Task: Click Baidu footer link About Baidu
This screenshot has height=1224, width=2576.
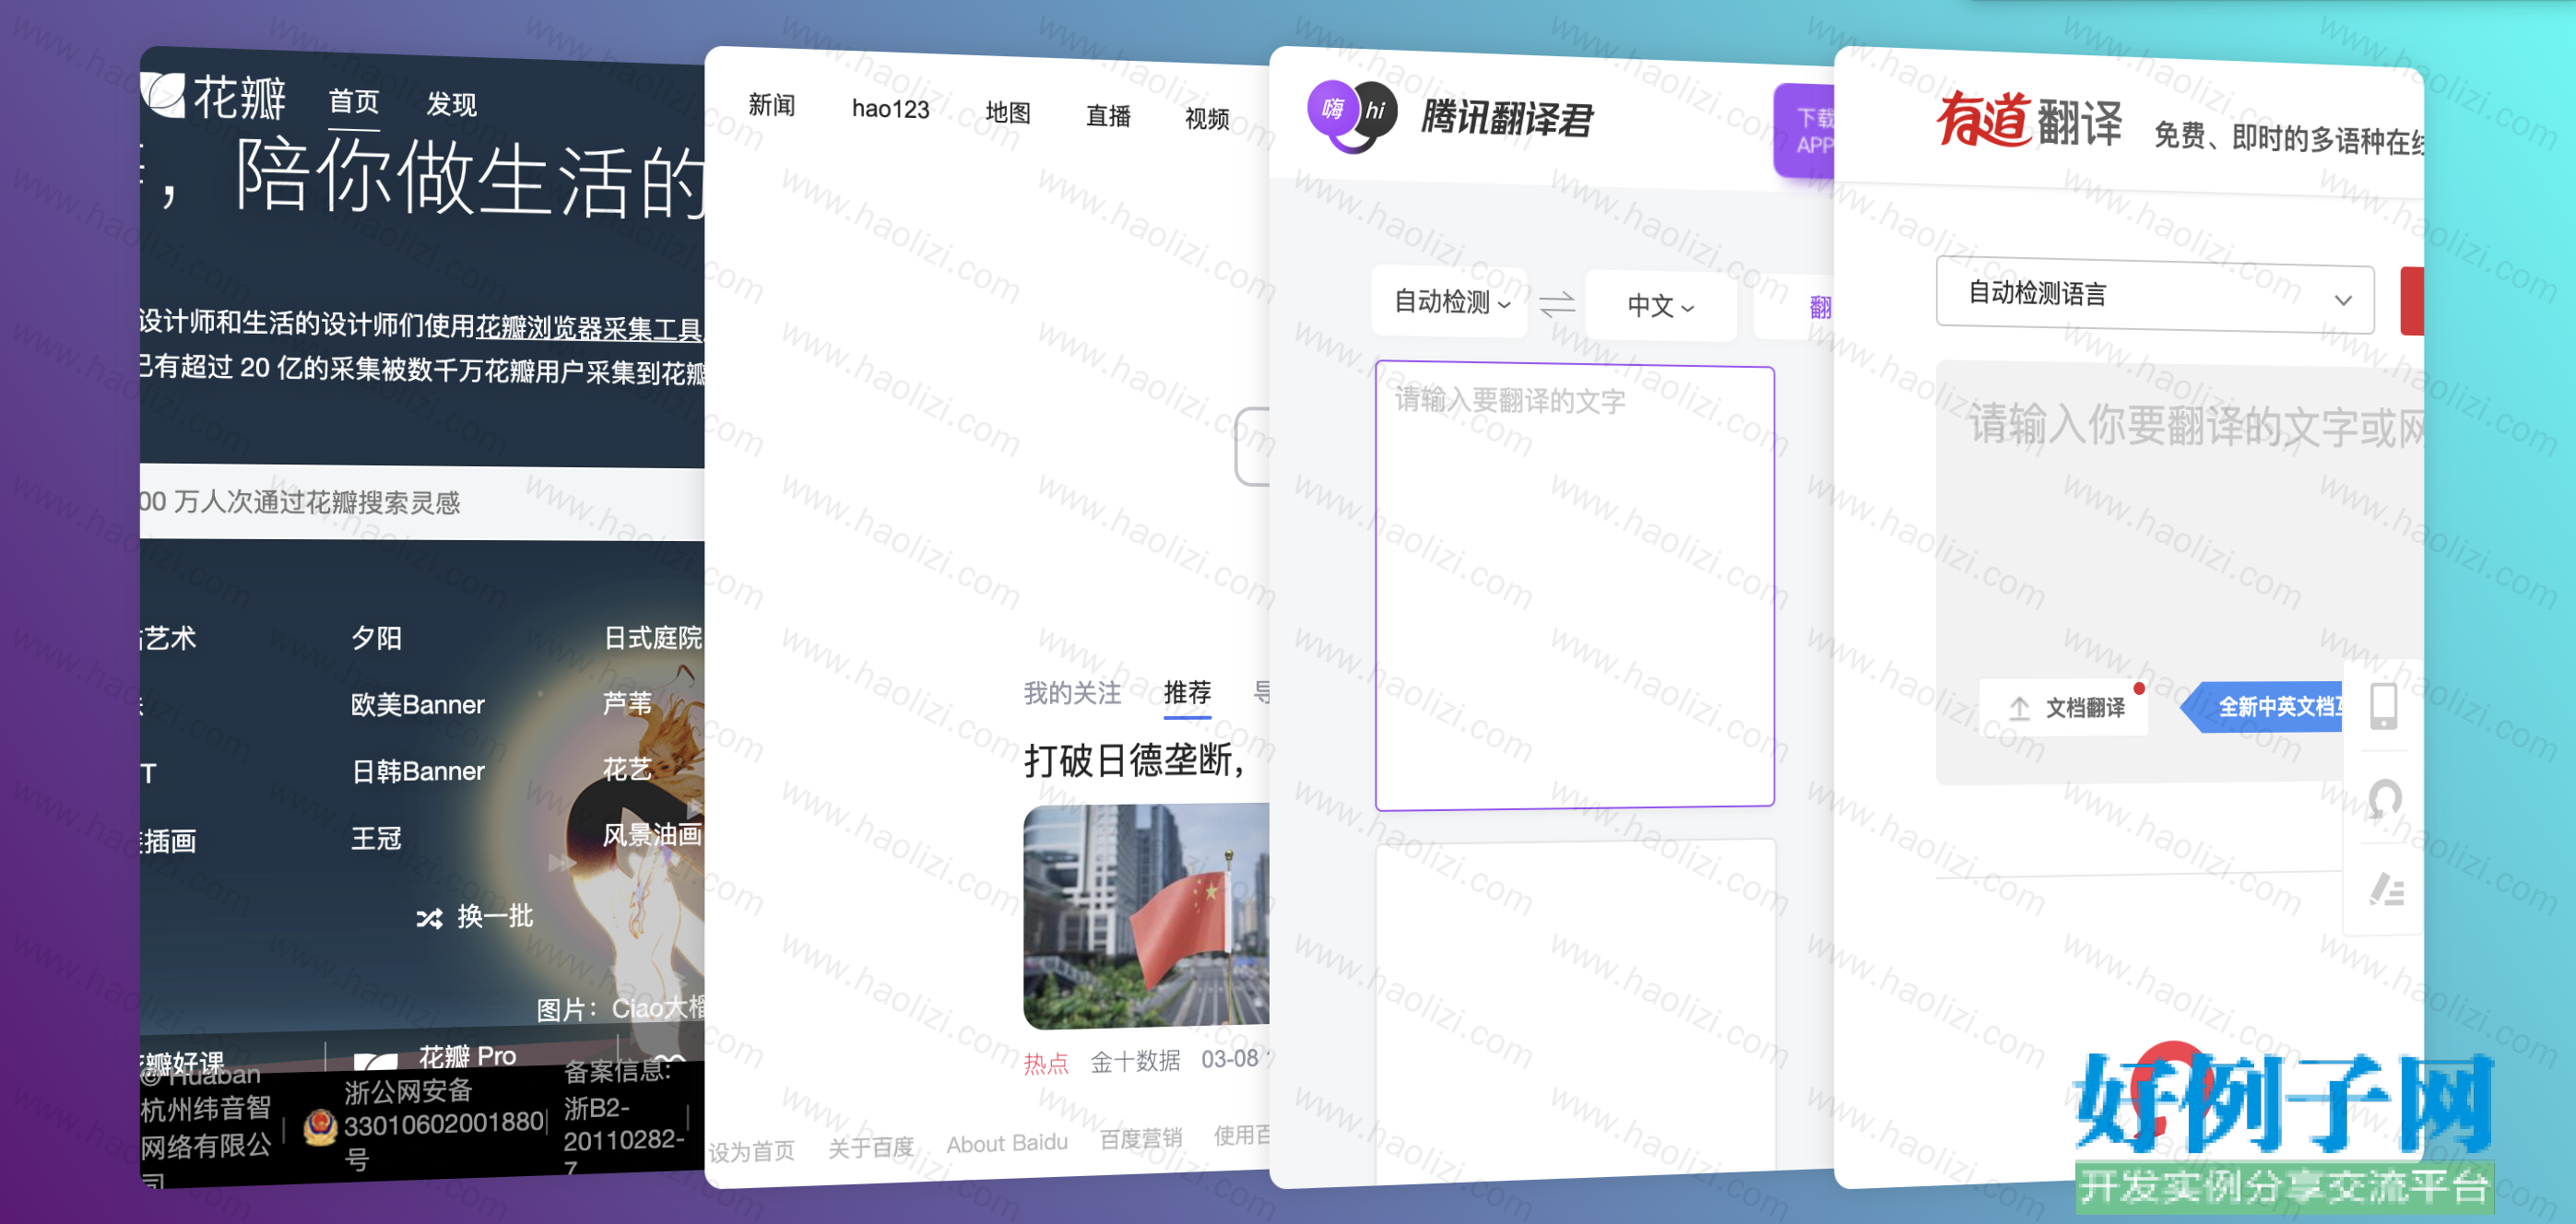Action: tap(1007, 1143)
